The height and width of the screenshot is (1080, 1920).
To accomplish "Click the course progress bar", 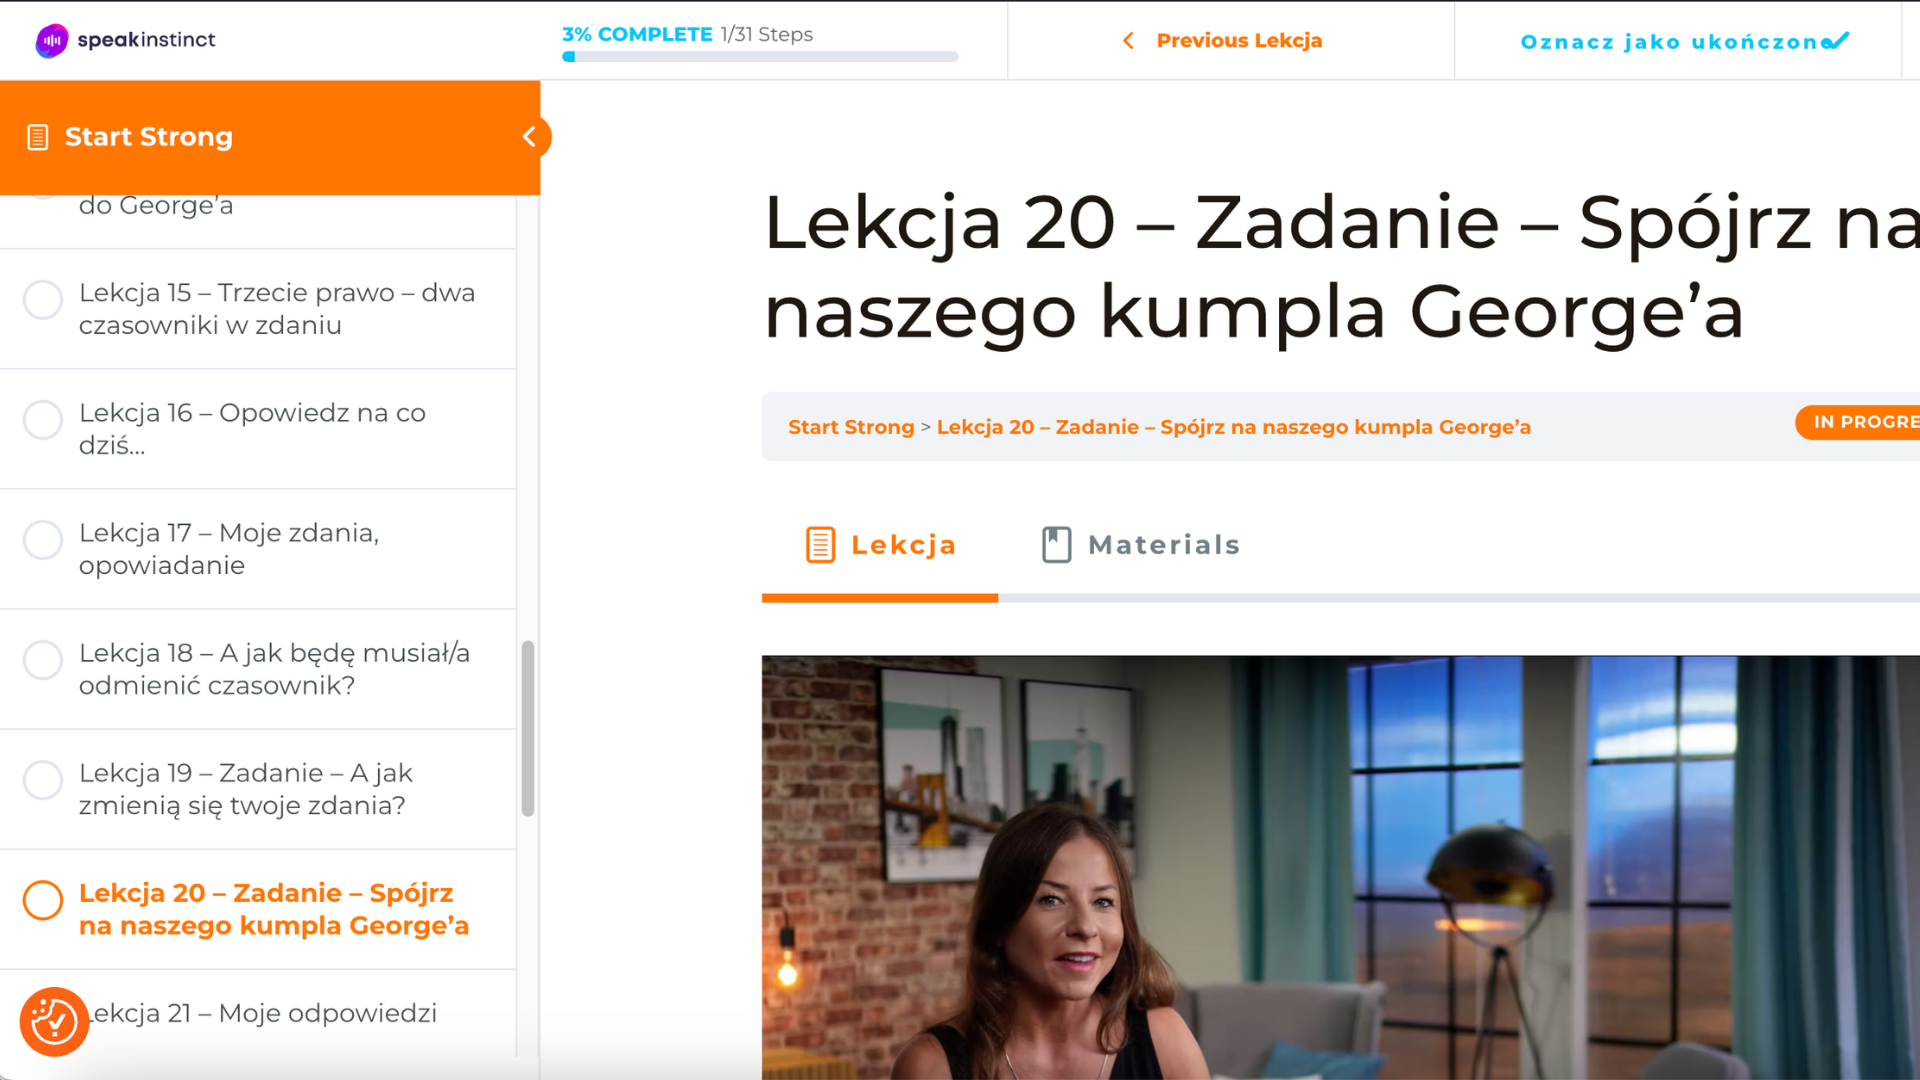I will pyautogui.click(x=760, y=57).
